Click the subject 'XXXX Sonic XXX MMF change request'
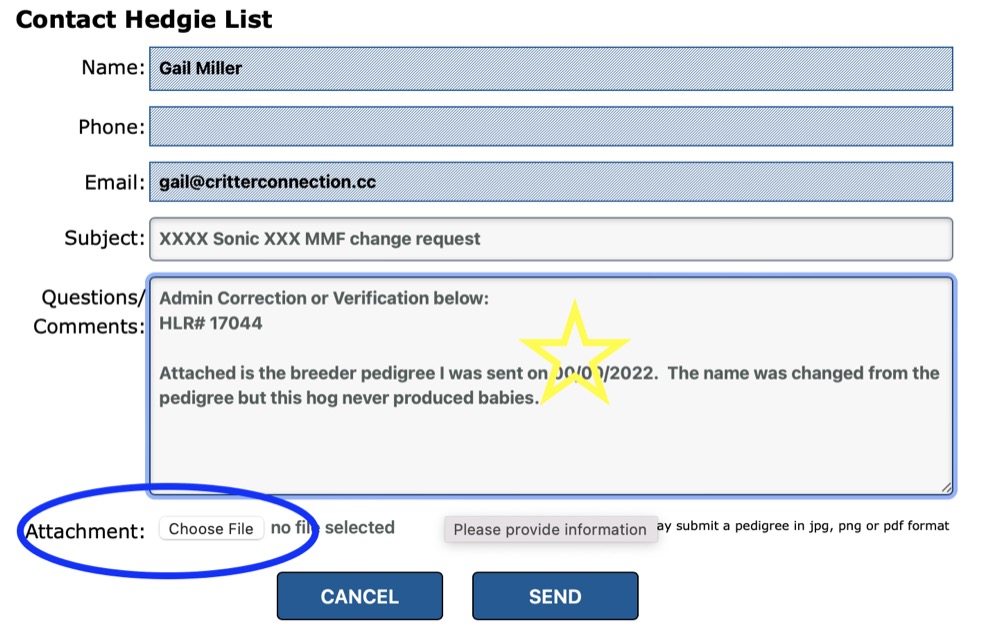 (317, 238)
